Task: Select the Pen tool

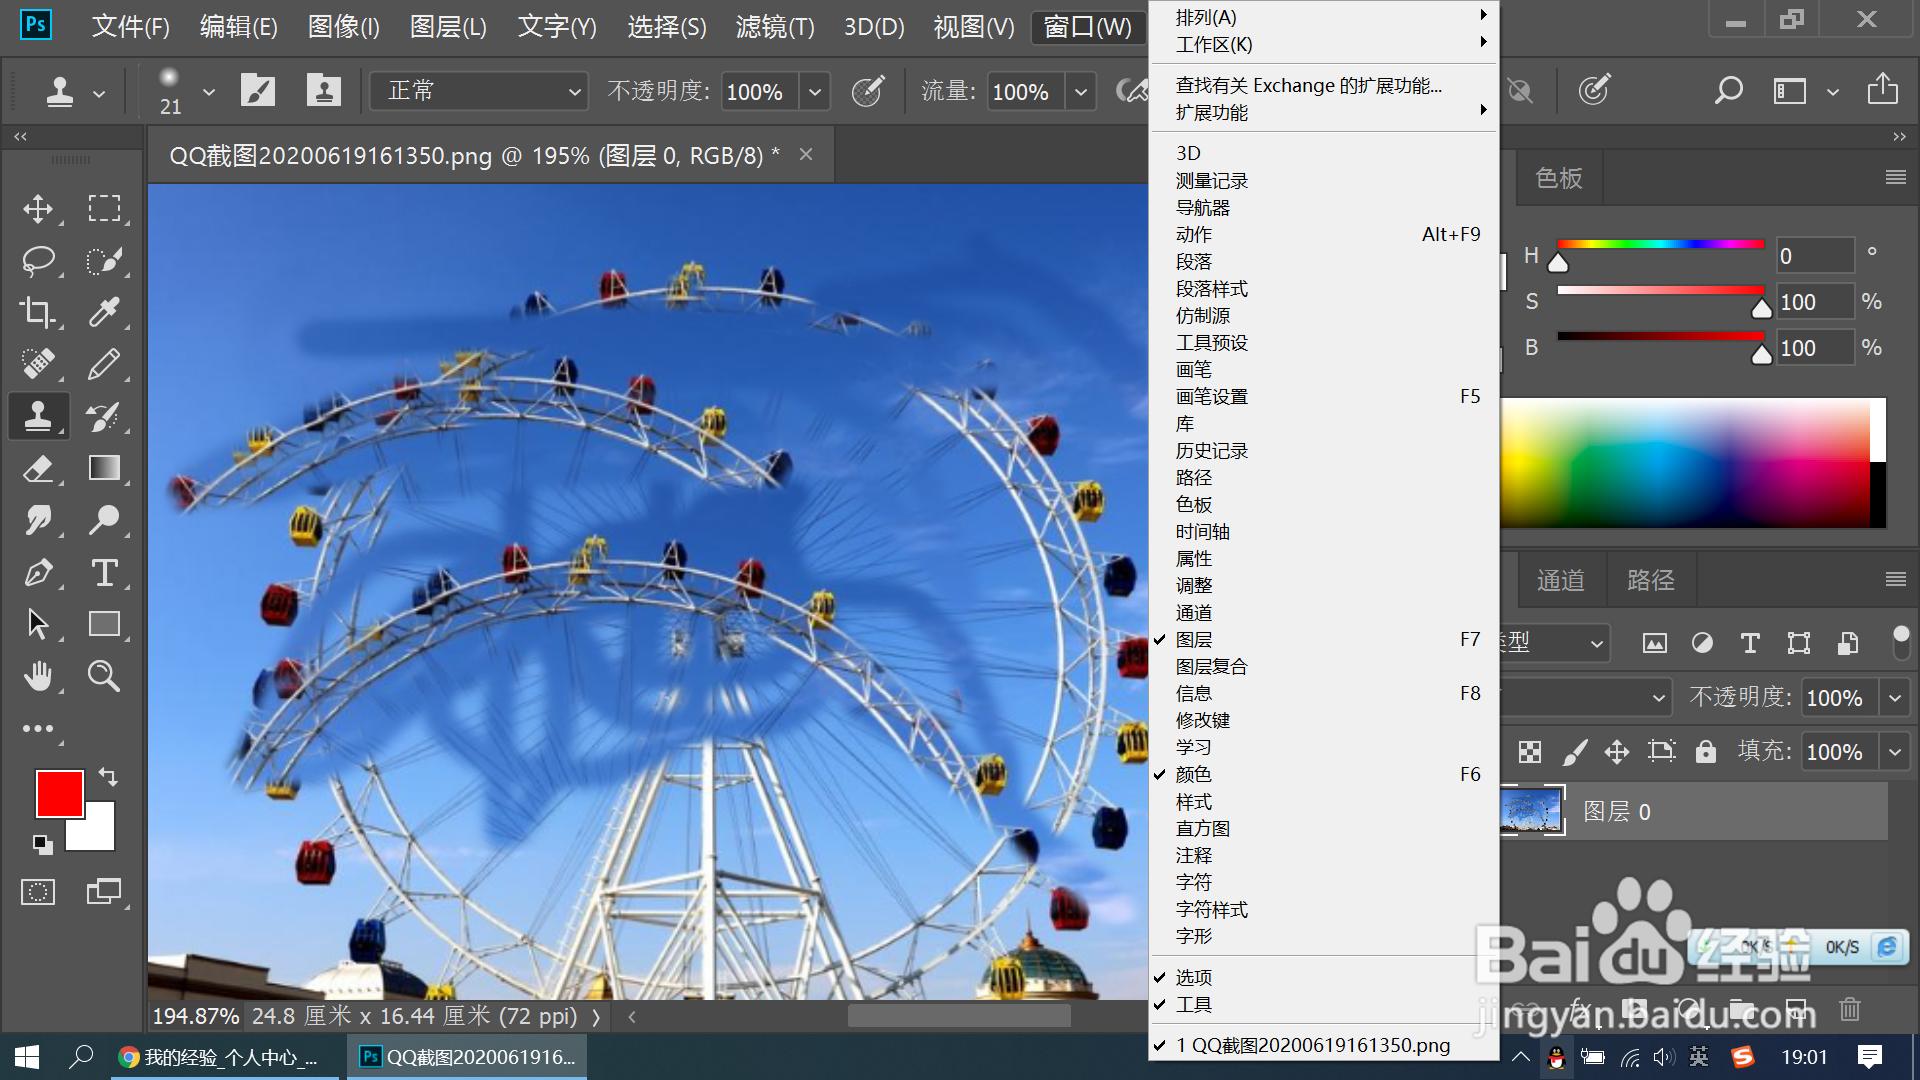Action: click(x=38, y=573)
